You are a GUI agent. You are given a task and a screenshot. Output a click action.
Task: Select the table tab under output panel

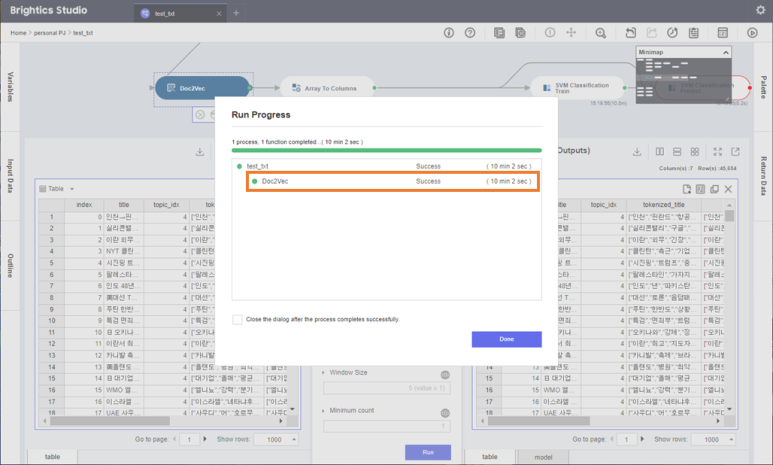click(x=490, y=457)
